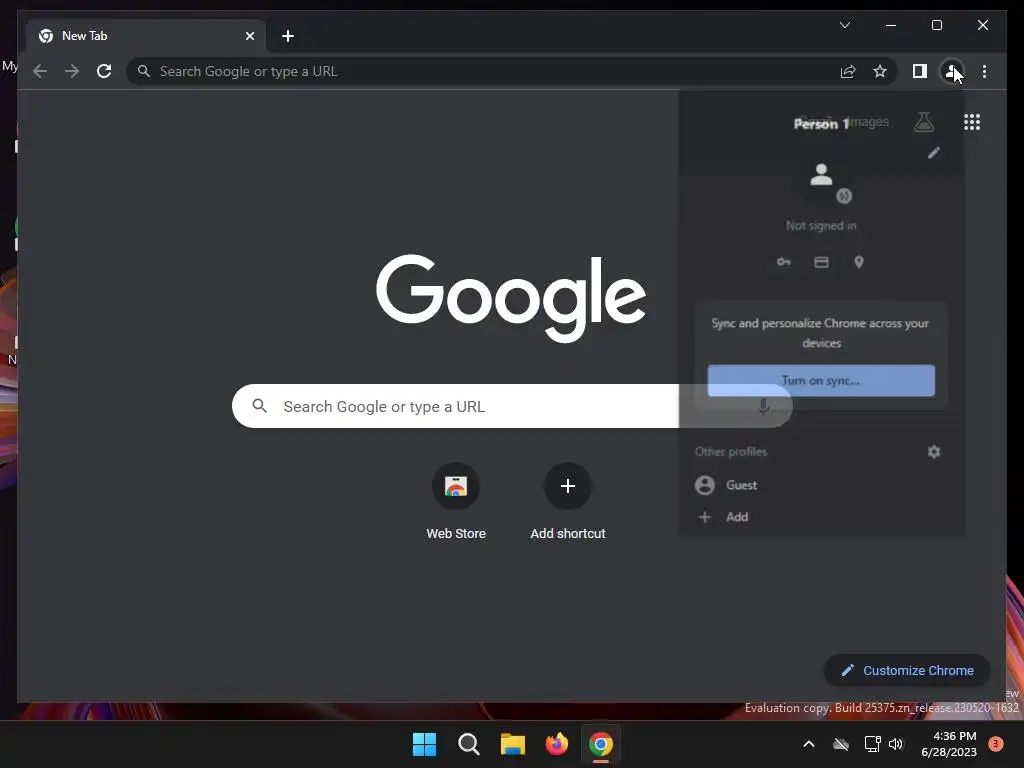The height and width of the screenshot is (768, 1024).
Task: Click the back navigation arrow
Action: (x=40, y=71)
